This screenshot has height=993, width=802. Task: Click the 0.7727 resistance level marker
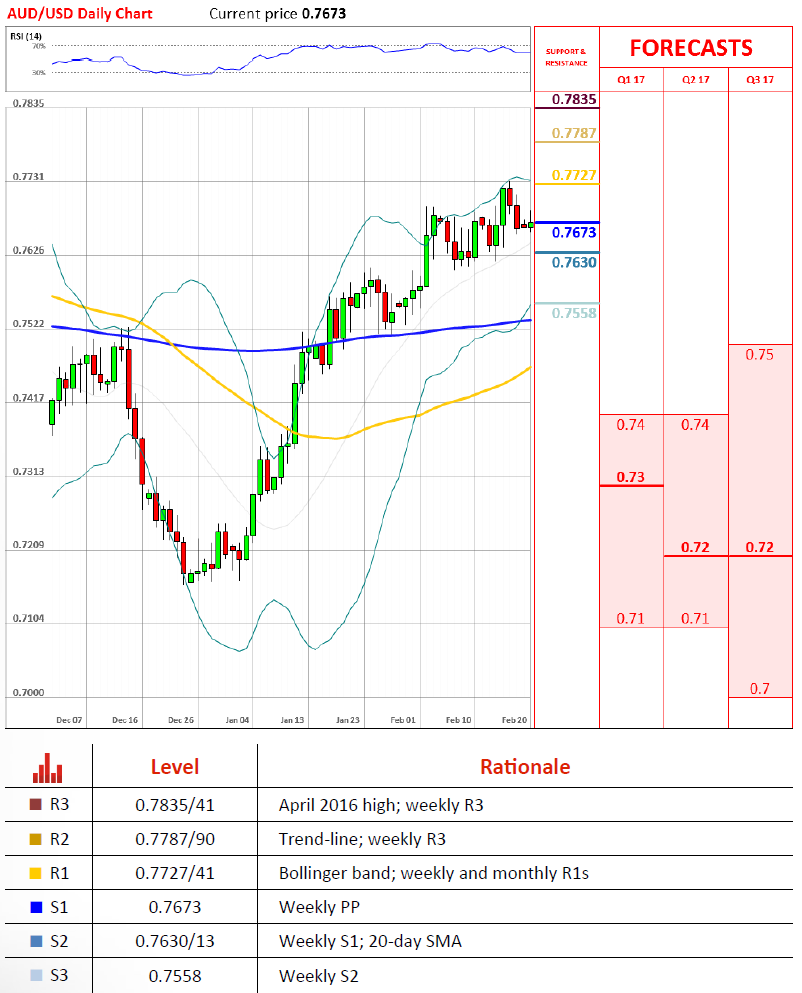[574, 175]
